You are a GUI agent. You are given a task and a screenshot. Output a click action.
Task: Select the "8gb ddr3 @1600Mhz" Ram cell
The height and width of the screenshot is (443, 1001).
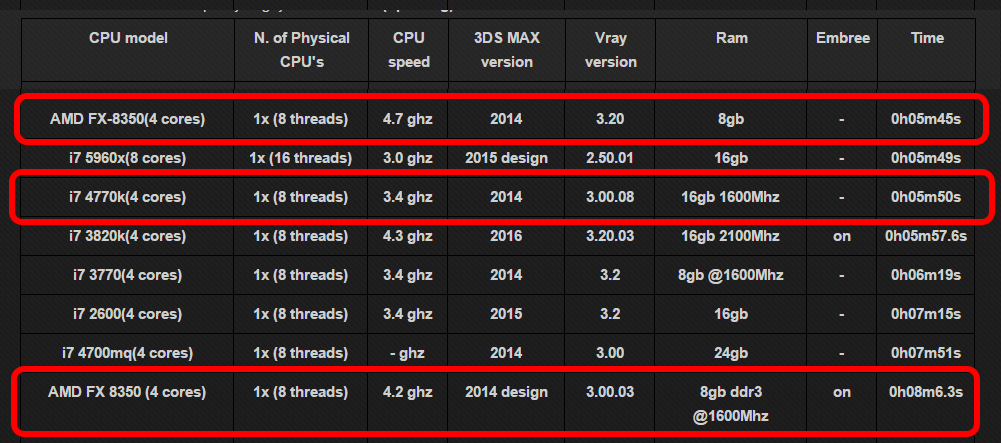(x=730, y=405)
